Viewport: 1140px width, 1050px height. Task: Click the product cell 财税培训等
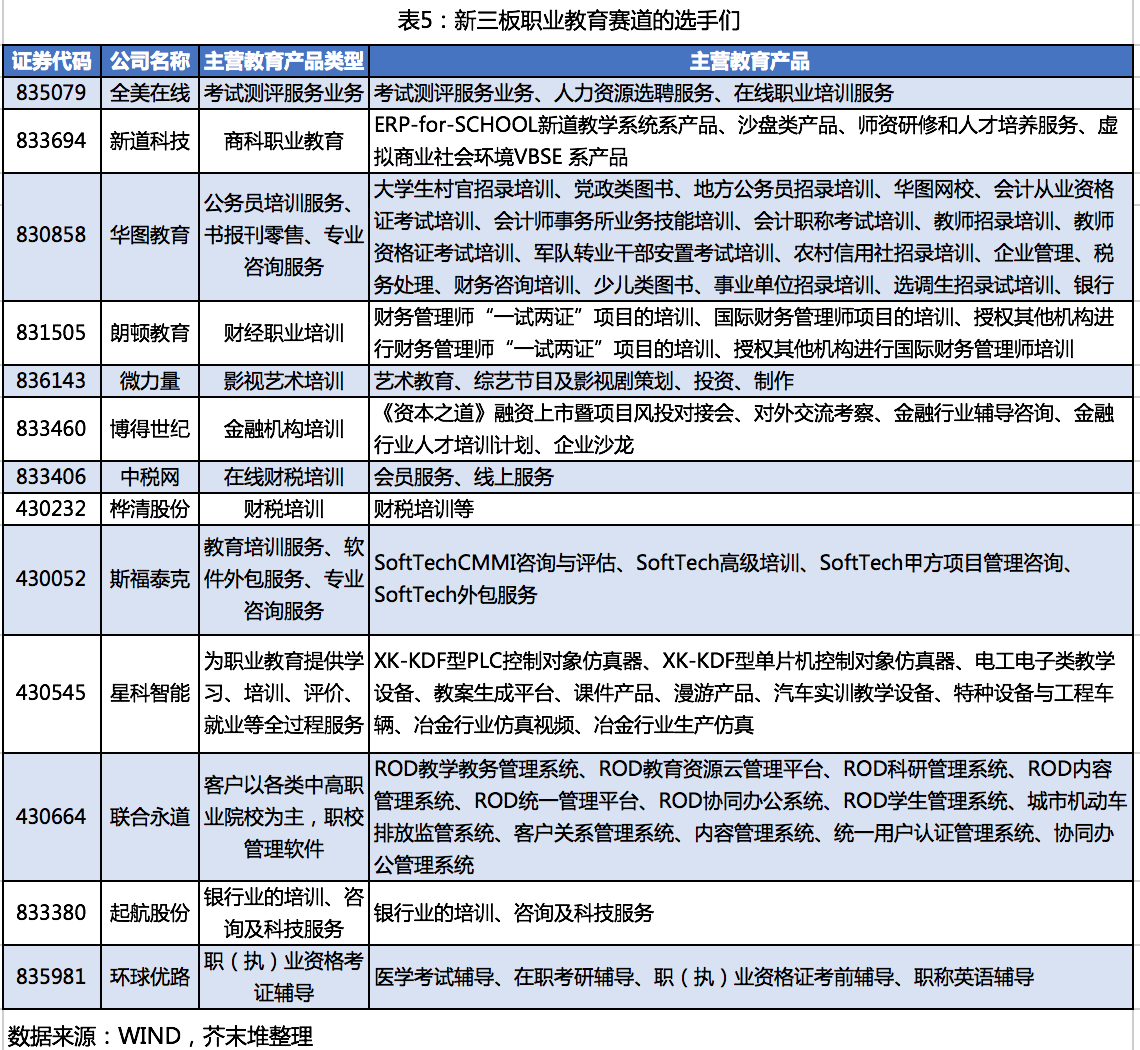(751, 509)
